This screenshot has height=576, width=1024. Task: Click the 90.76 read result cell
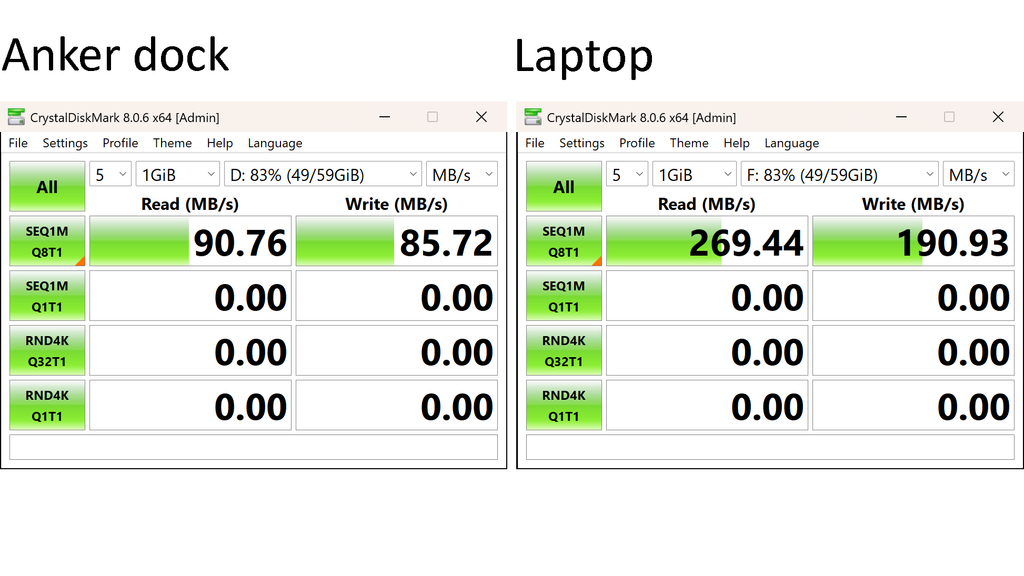[190, 241]
